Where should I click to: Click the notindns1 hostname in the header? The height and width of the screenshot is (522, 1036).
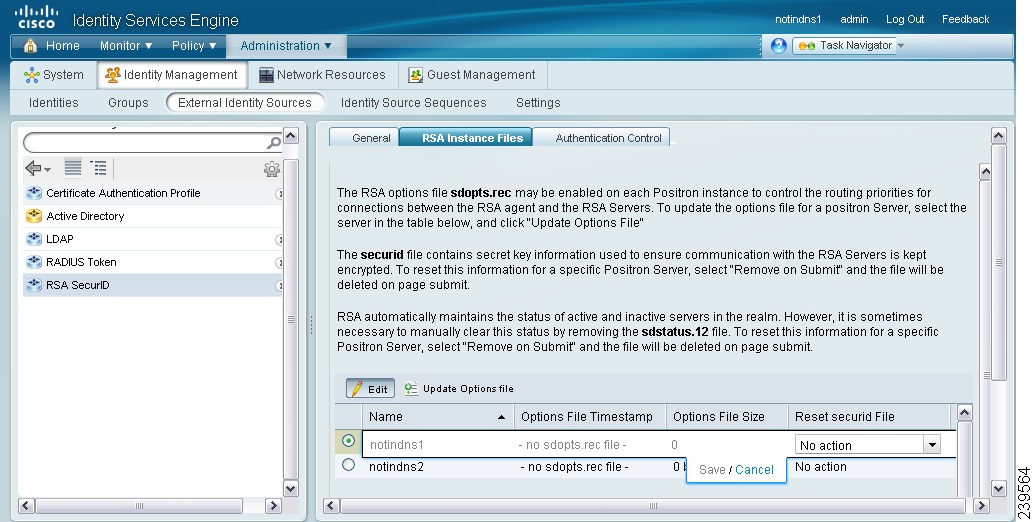click(797, 19)
